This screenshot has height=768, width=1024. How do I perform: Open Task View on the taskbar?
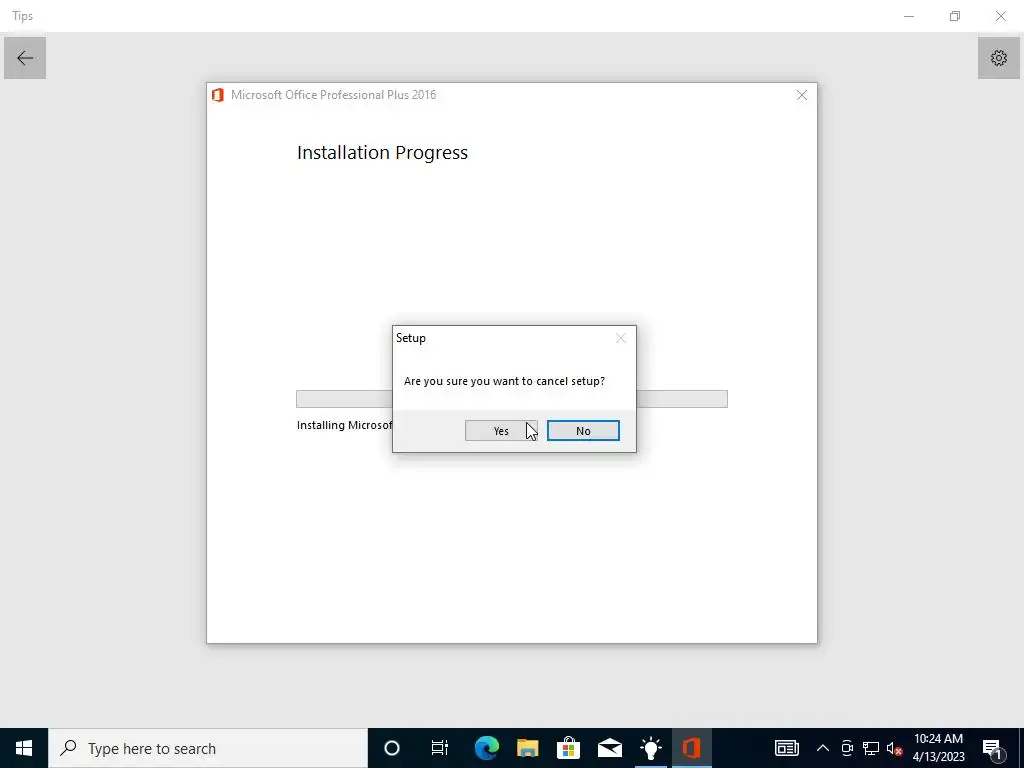click(x=440, y=748)
